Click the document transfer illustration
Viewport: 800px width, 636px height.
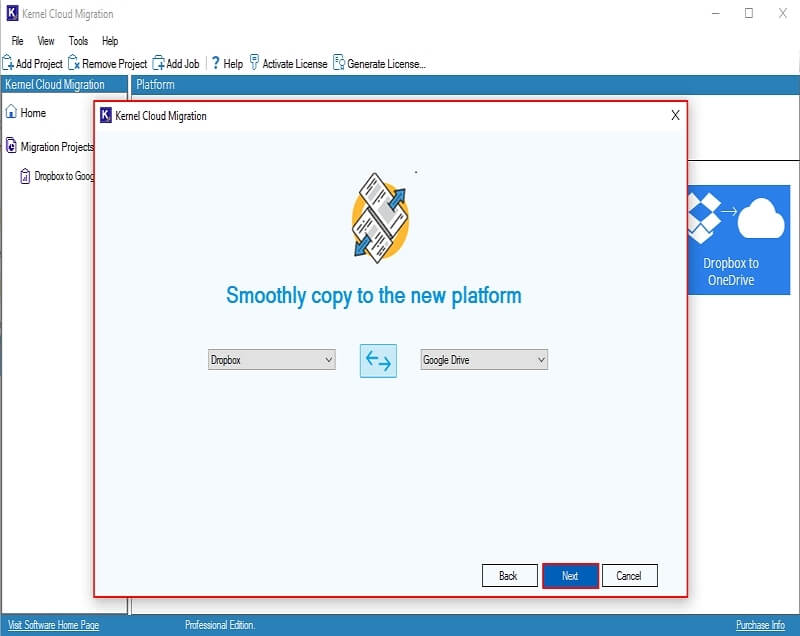(380, 218)
